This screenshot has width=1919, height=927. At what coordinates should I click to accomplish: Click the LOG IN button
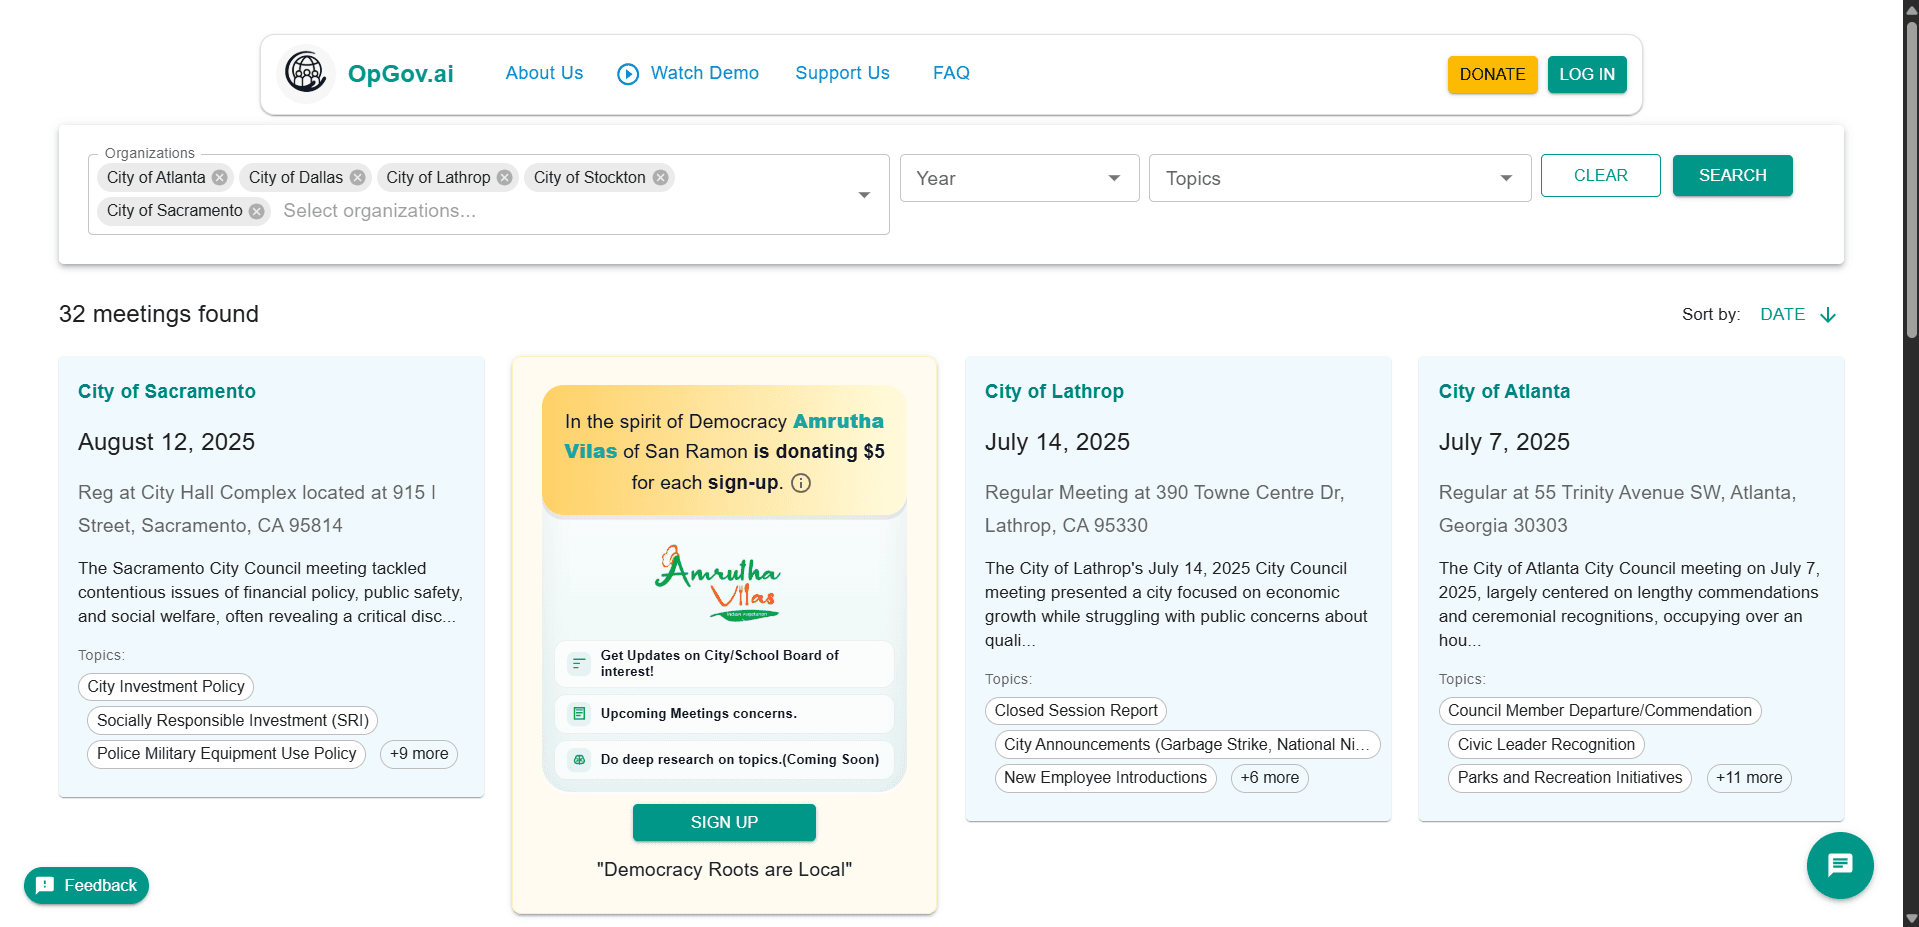click(1587, 74)
